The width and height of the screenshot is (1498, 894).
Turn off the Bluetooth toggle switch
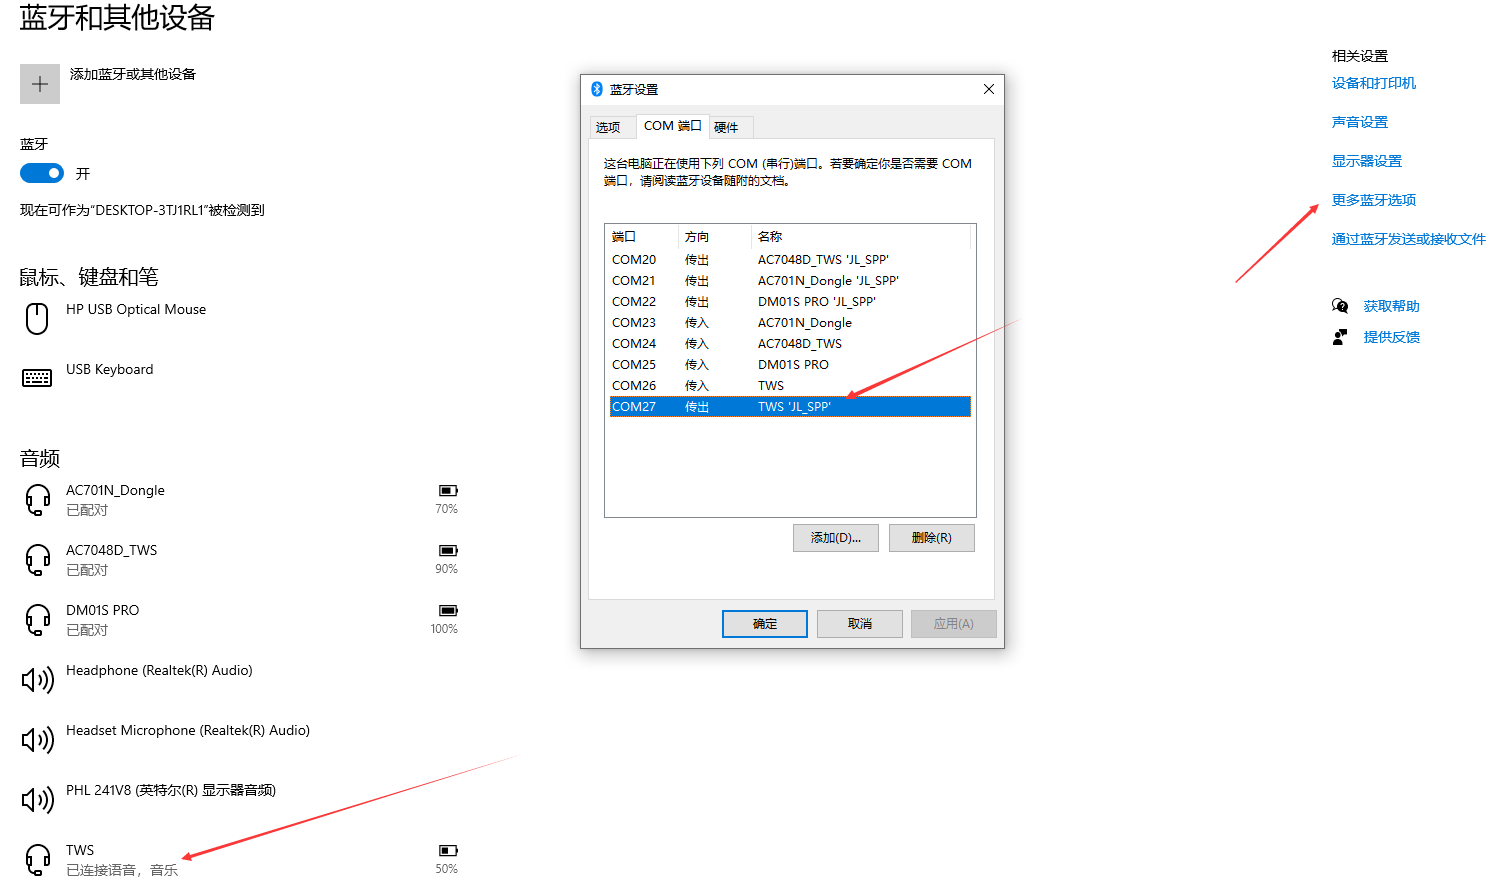pos(42,173)
